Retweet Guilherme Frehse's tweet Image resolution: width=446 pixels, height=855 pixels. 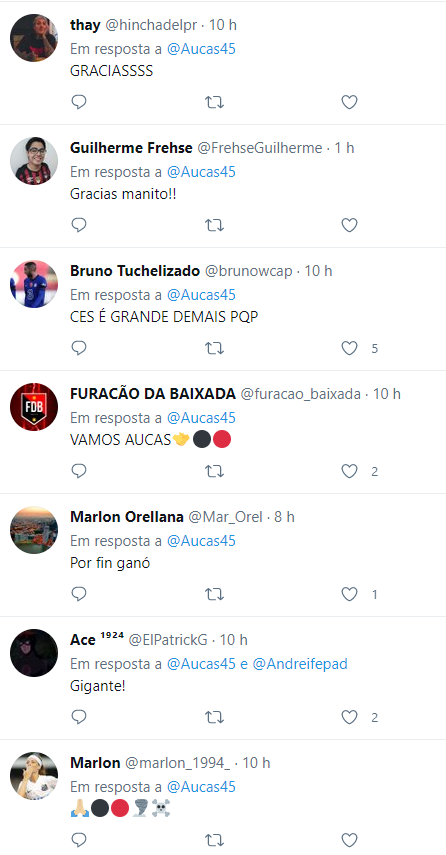[x=214, y=225]
